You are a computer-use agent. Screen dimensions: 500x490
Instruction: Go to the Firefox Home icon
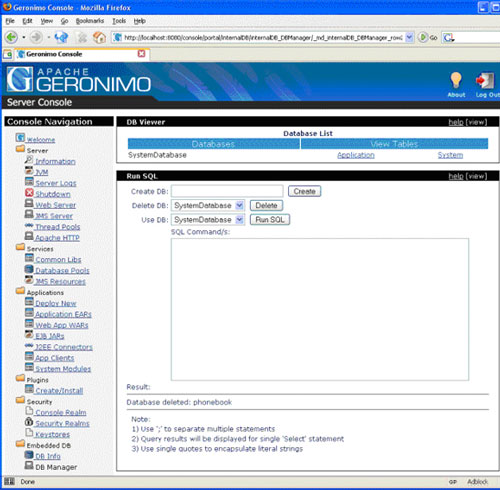click(x=99, y=37)
